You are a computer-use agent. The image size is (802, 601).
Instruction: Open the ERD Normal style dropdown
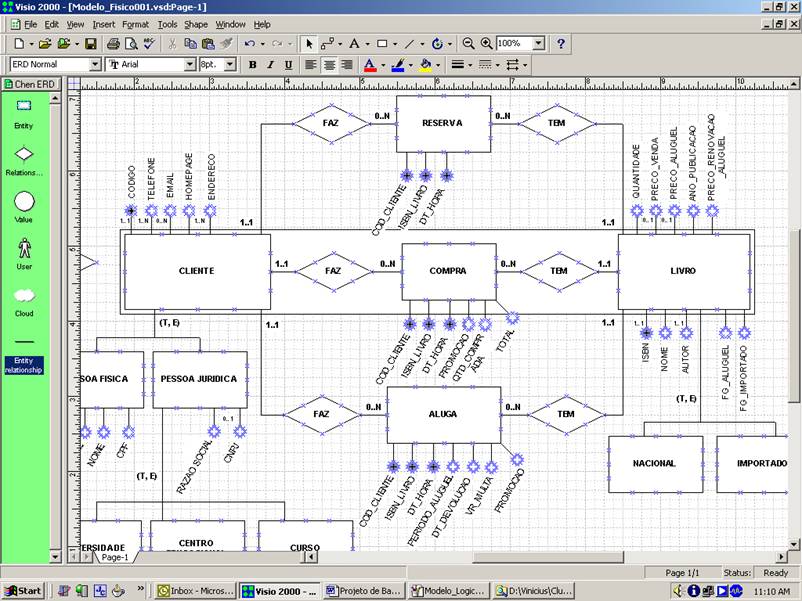pos(95,64)
